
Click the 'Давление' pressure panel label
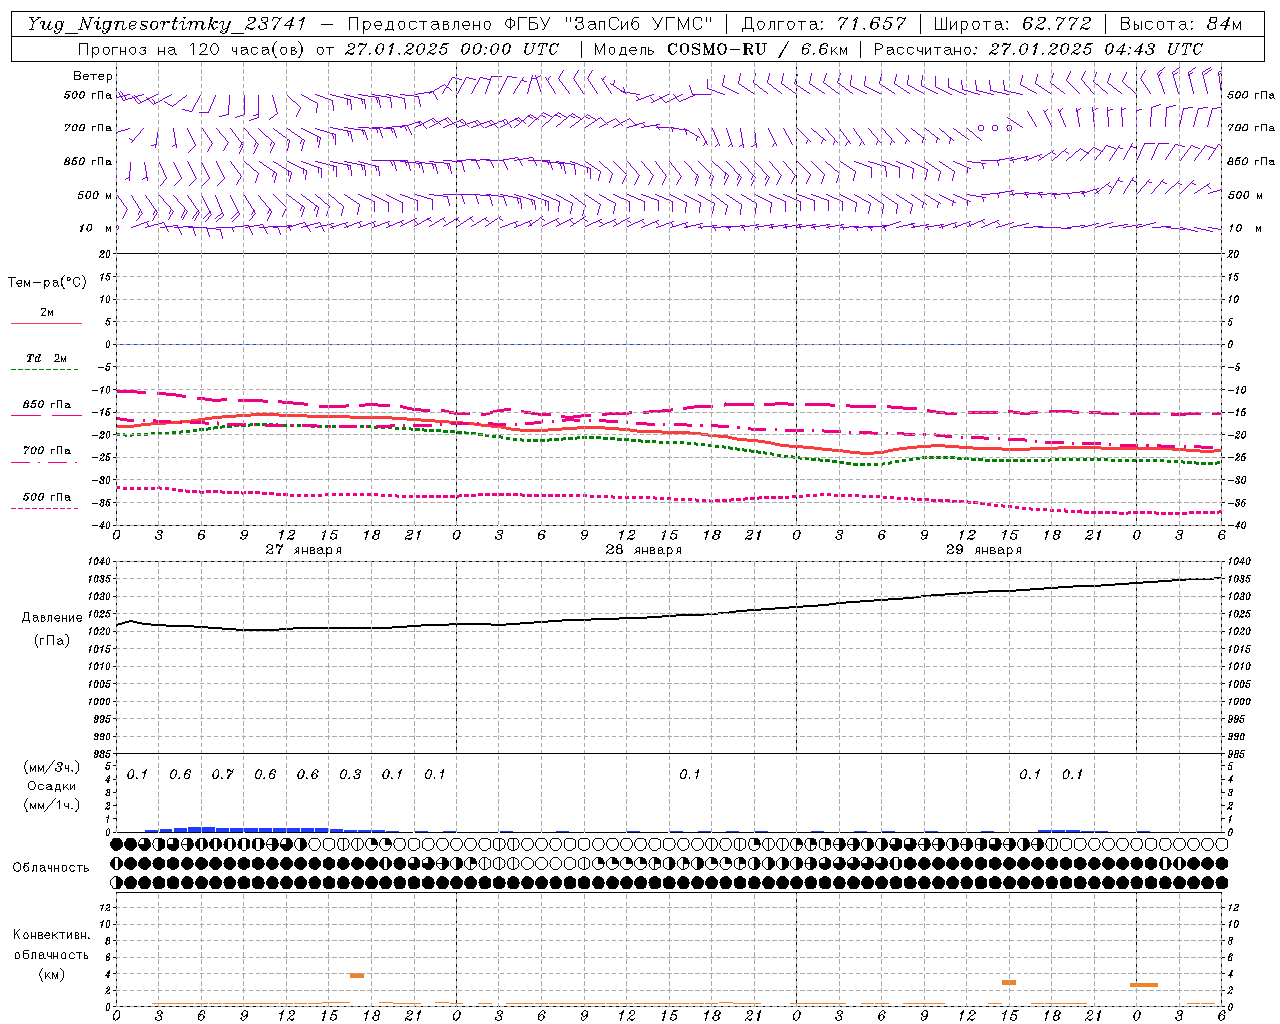(52, 618)
